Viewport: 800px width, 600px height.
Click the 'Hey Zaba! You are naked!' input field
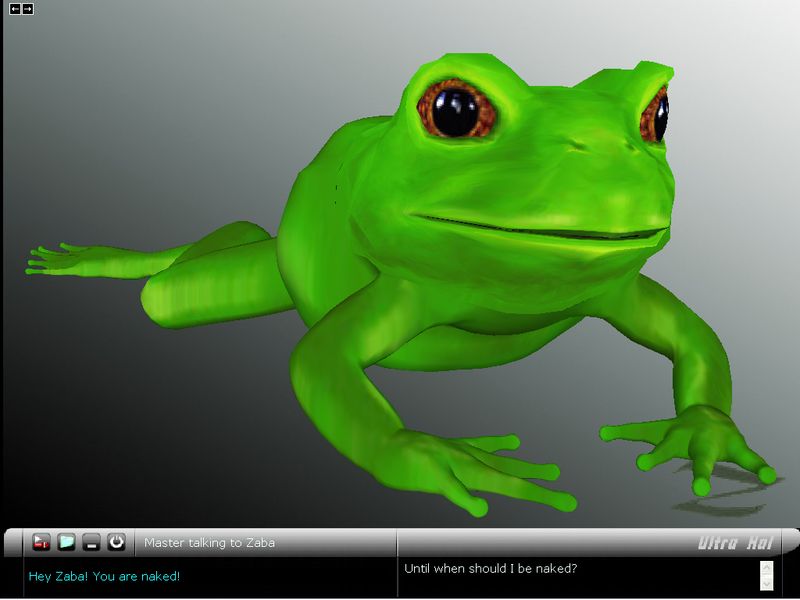[x=210, y=577]
